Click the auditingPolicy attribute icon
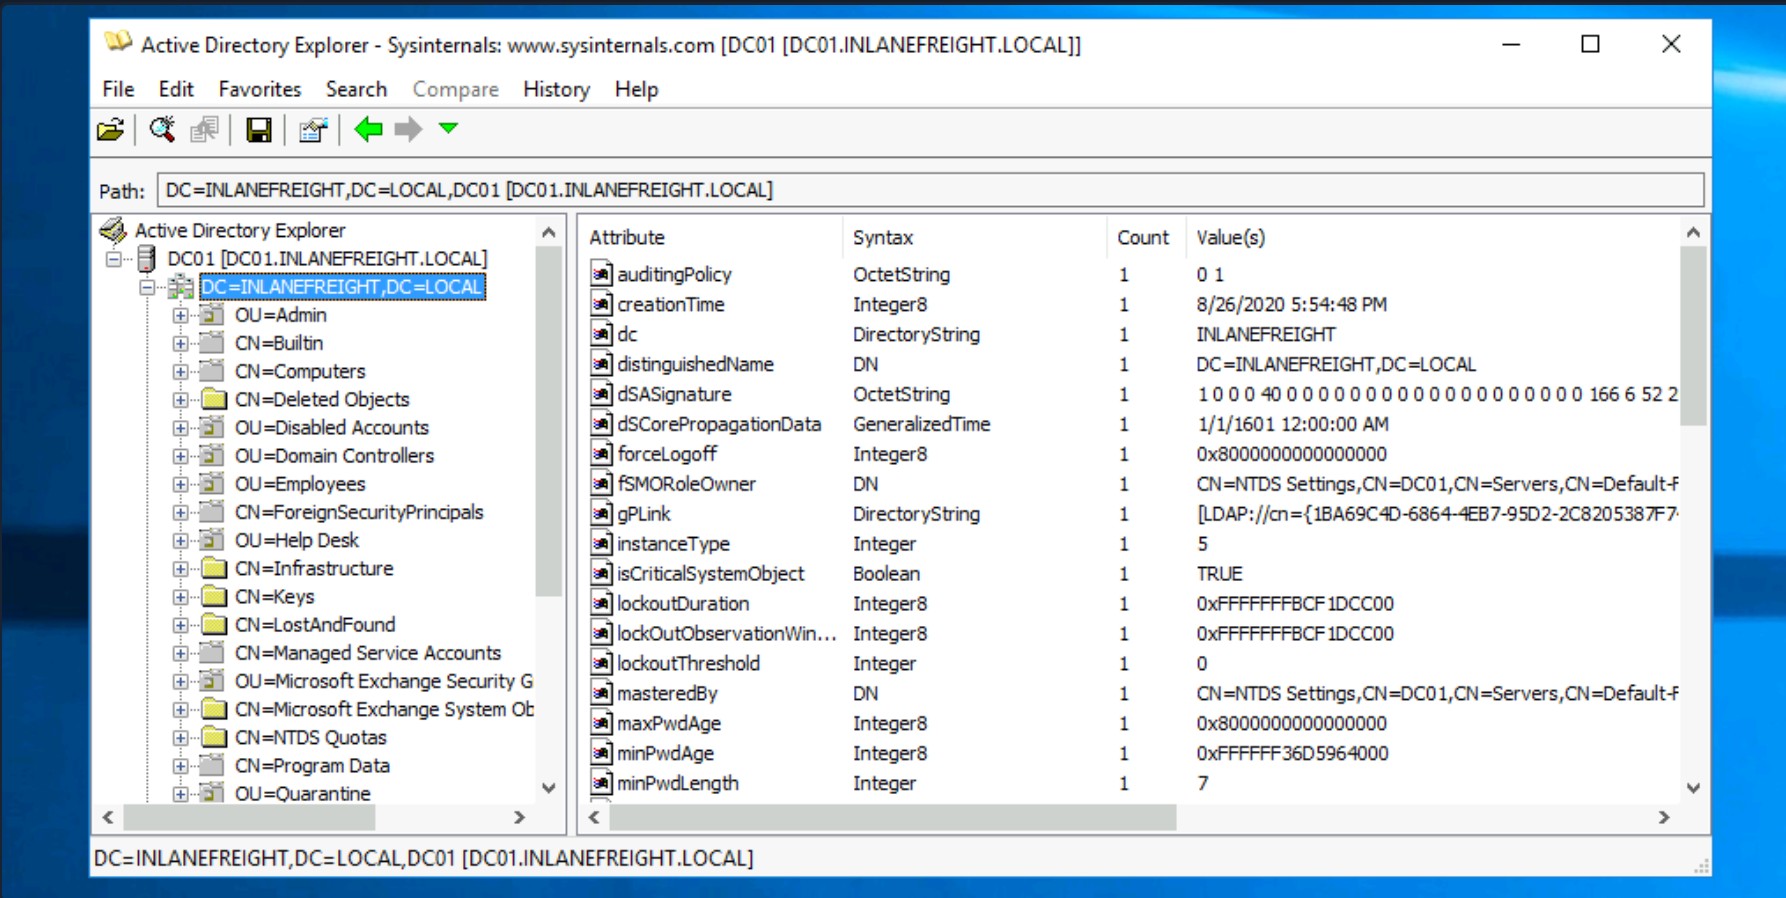The width and height of the screenshot is (1786, 898). click(x=601, y=273)
